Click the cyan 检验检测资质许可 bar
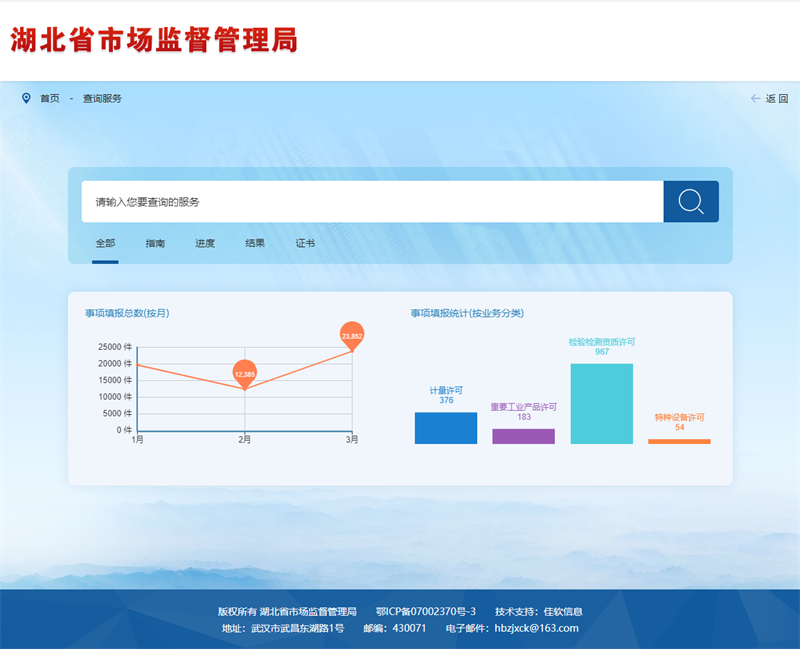 pos(601,403)
